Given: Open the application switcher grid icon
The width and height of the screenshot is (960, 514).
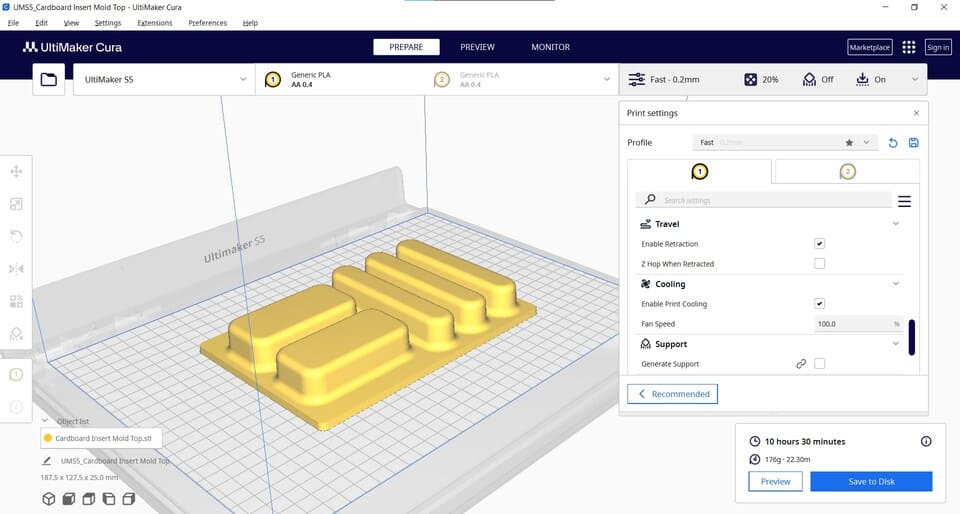Looking at the screenshot, I should point(909,47).
